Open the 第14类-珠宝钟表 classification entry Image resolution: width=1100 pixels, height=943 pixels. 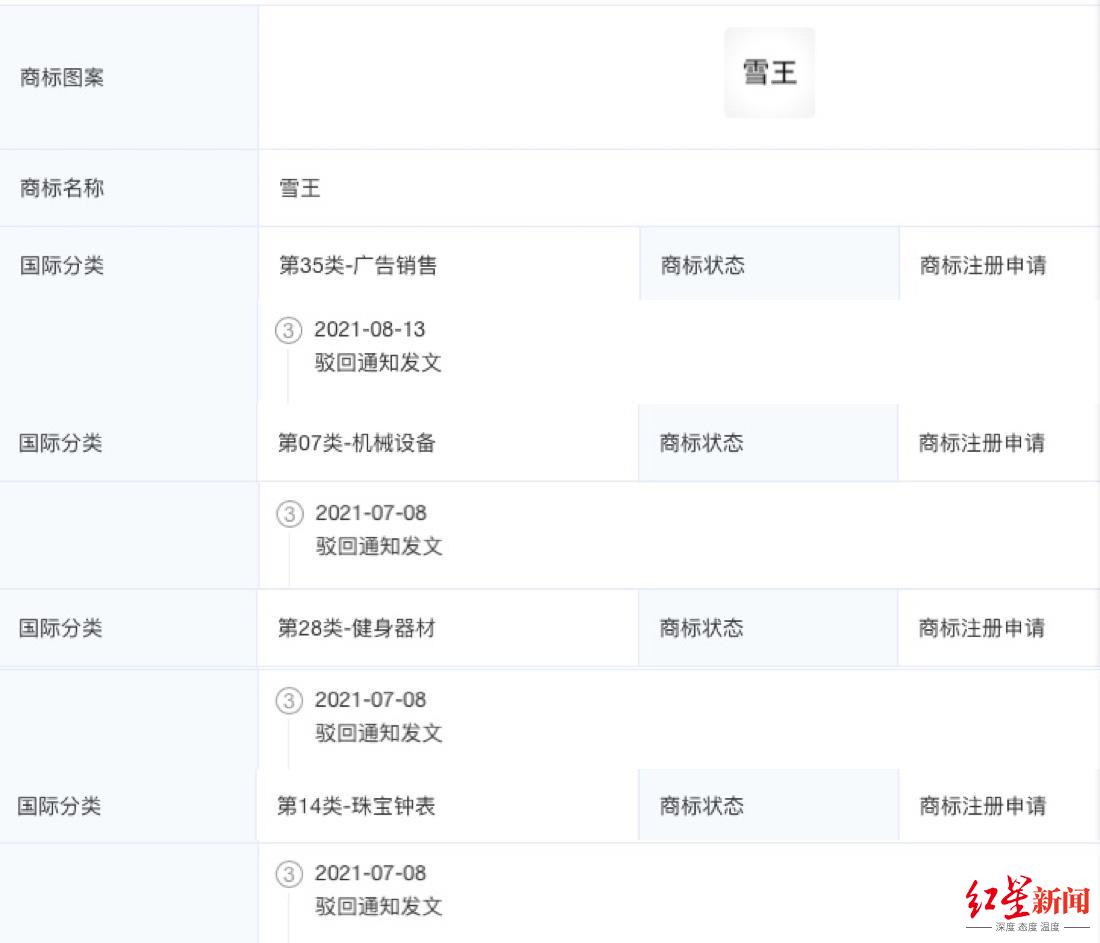pos(356,806)
